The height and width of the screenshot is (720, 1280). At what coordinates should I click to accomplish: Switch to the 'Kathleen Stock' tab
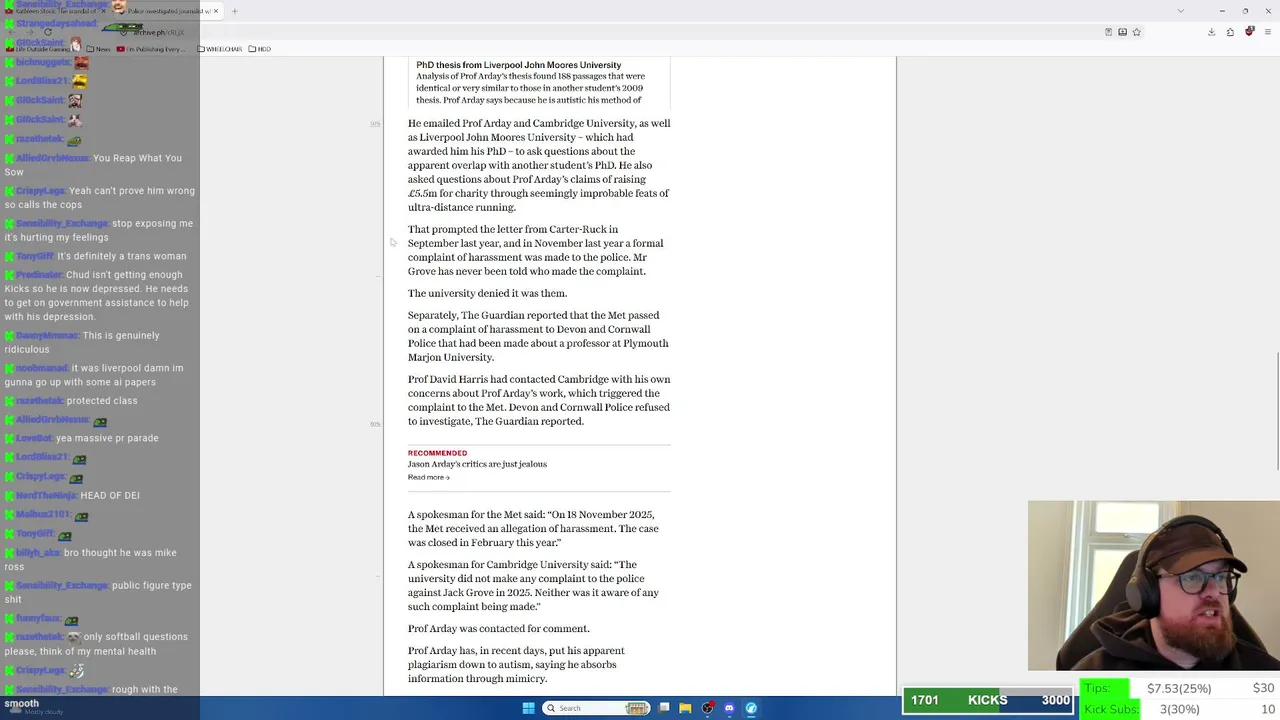(55, 11)
